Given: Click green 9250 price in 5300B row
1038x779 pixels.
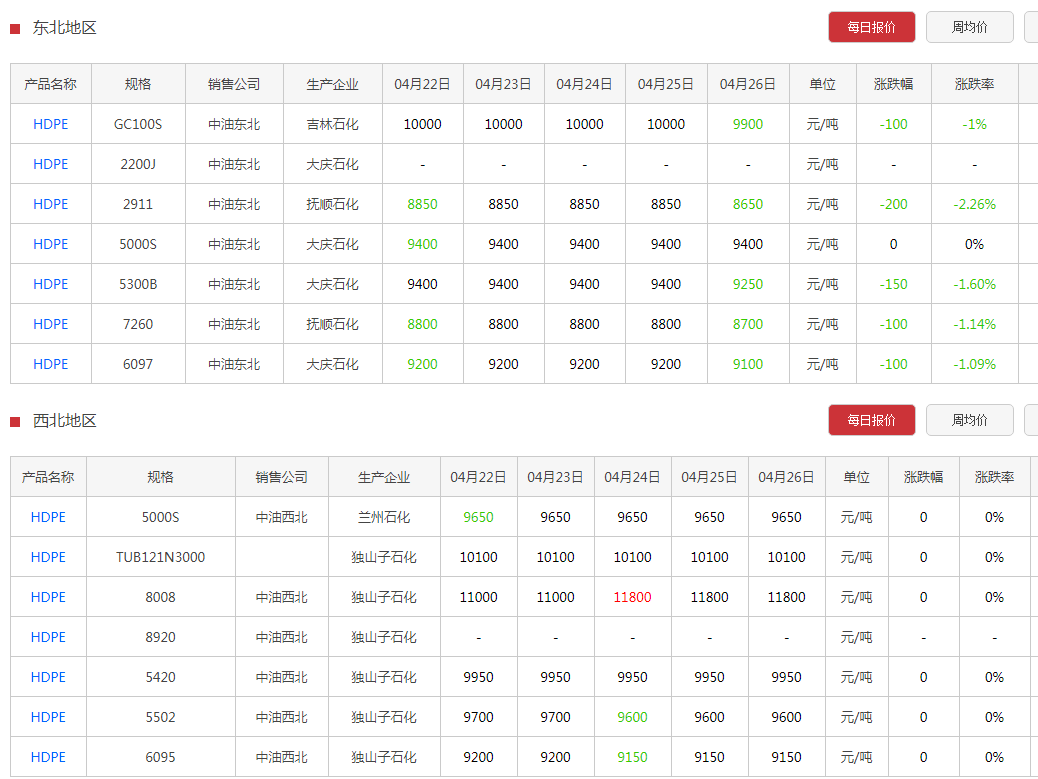Looking at the screenshot, I should tap(748, 285).
